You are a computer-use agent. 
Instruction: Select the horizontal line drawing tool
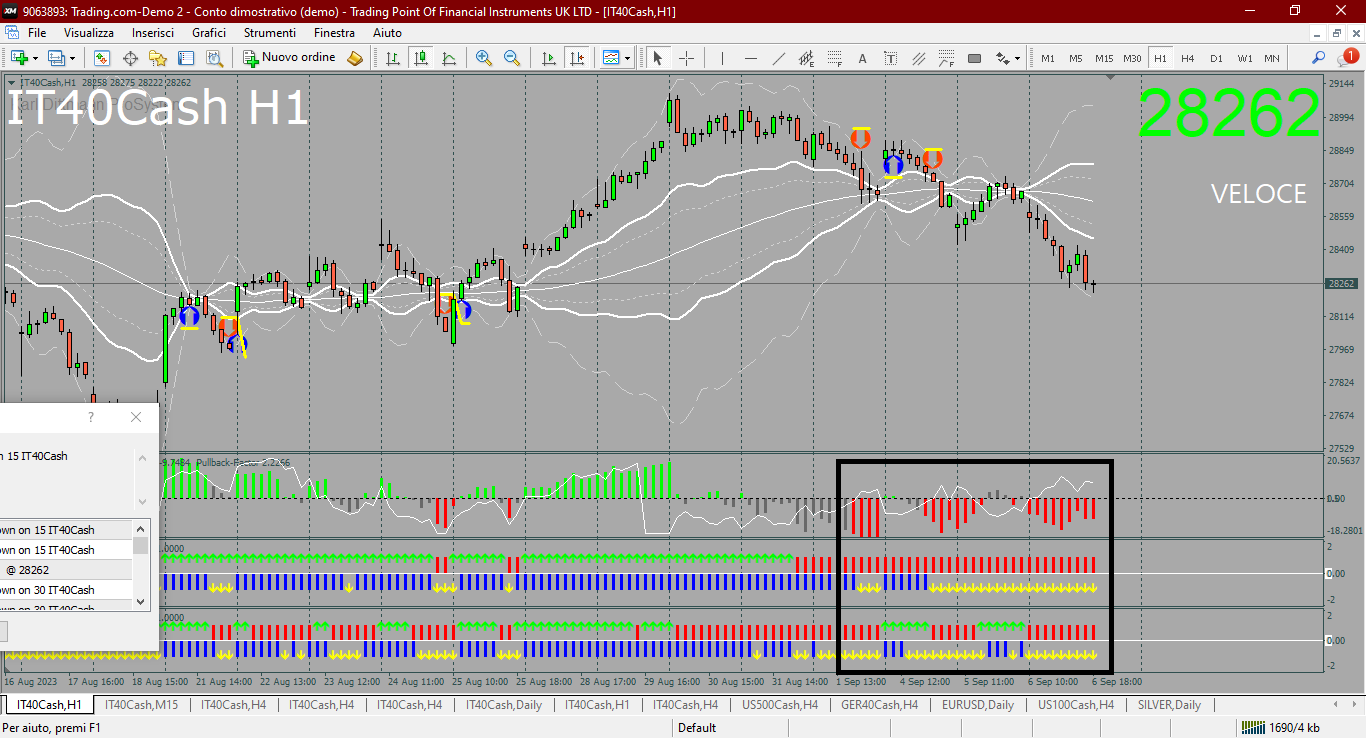coord(750,58)
